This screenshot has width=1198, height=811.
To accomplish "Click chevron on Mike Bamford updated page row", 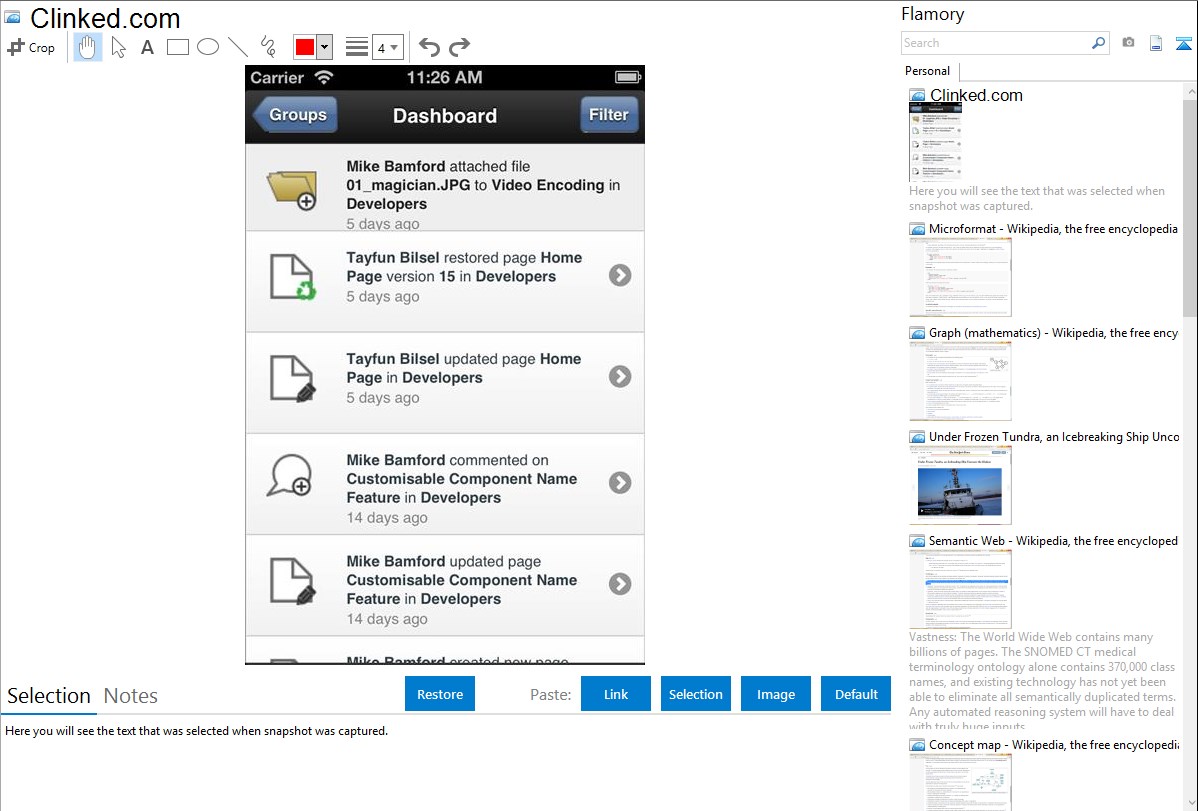I will coord(620,584).
